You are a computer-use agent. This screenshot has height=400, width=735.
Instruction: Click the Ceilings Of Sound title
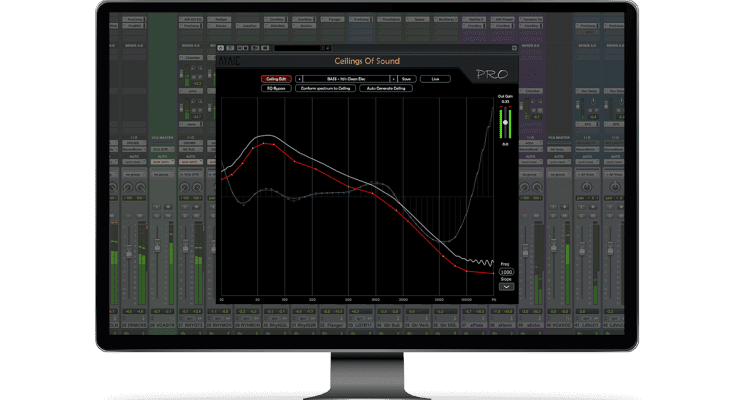coord(367,61)
